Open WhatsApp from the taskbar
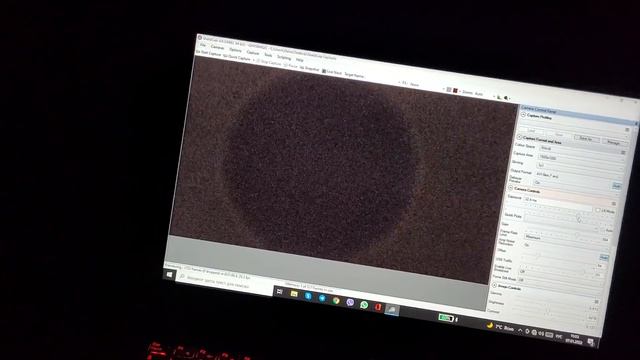Screen dimensions: 640x360 click(364, 305)
